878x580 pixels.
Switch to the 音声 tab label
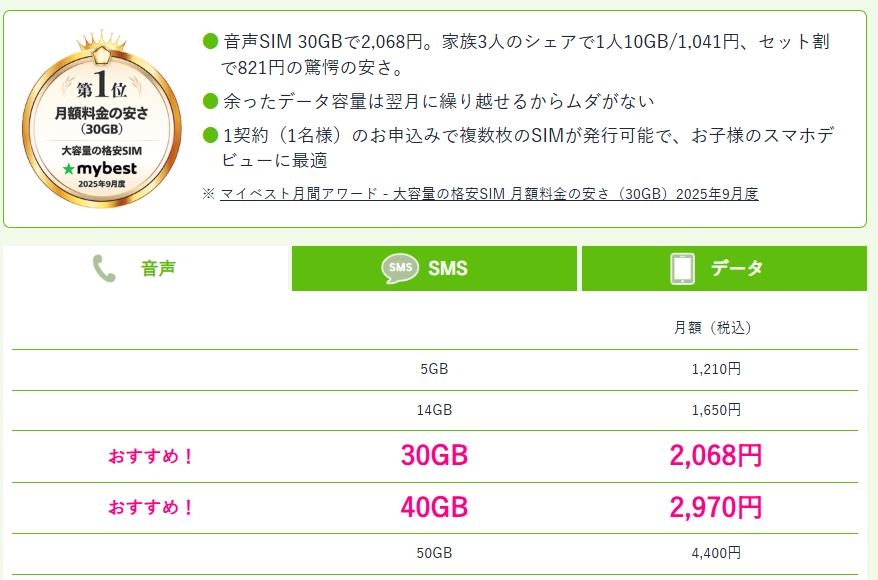coord(159,269)
